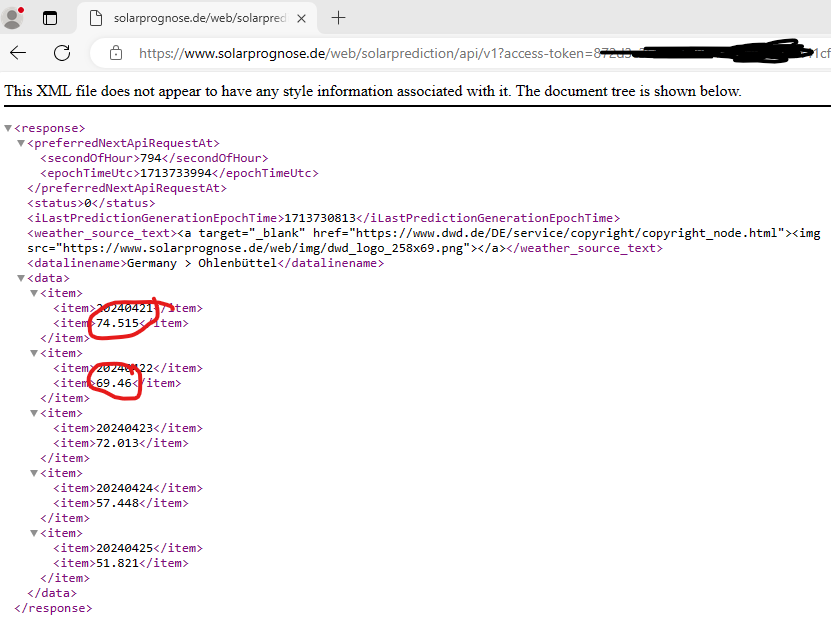Click the closing </response> tag
This screenshot has height=627, width=831.
54,608
